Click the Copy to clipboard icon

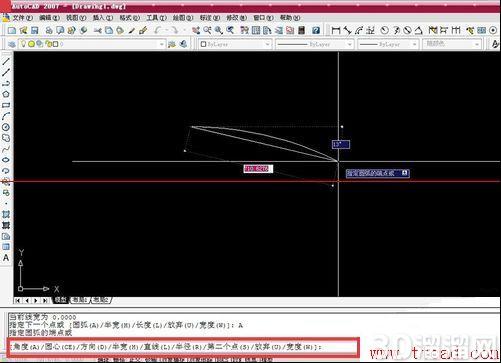click(x=109, y=31)
